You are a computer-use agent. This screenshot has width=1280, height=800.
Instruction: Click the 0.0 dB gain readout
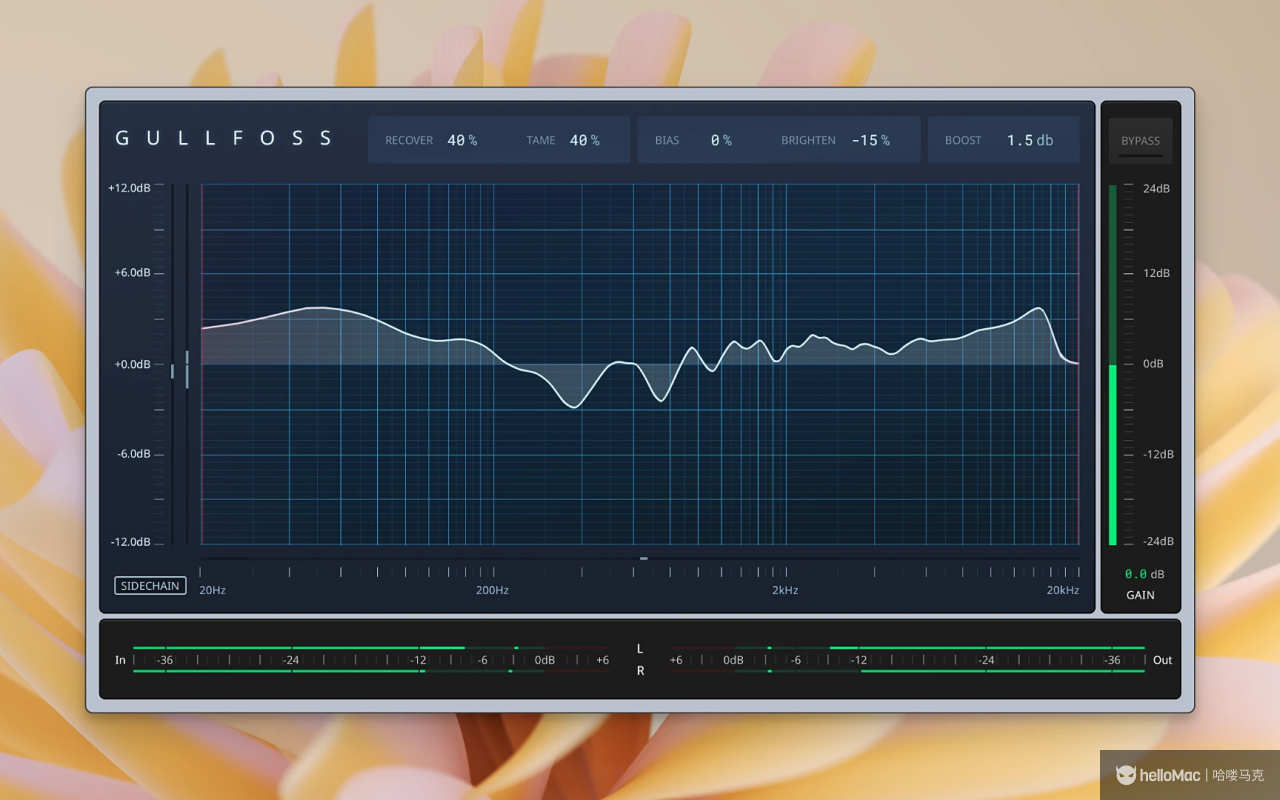click(1144, 574)
